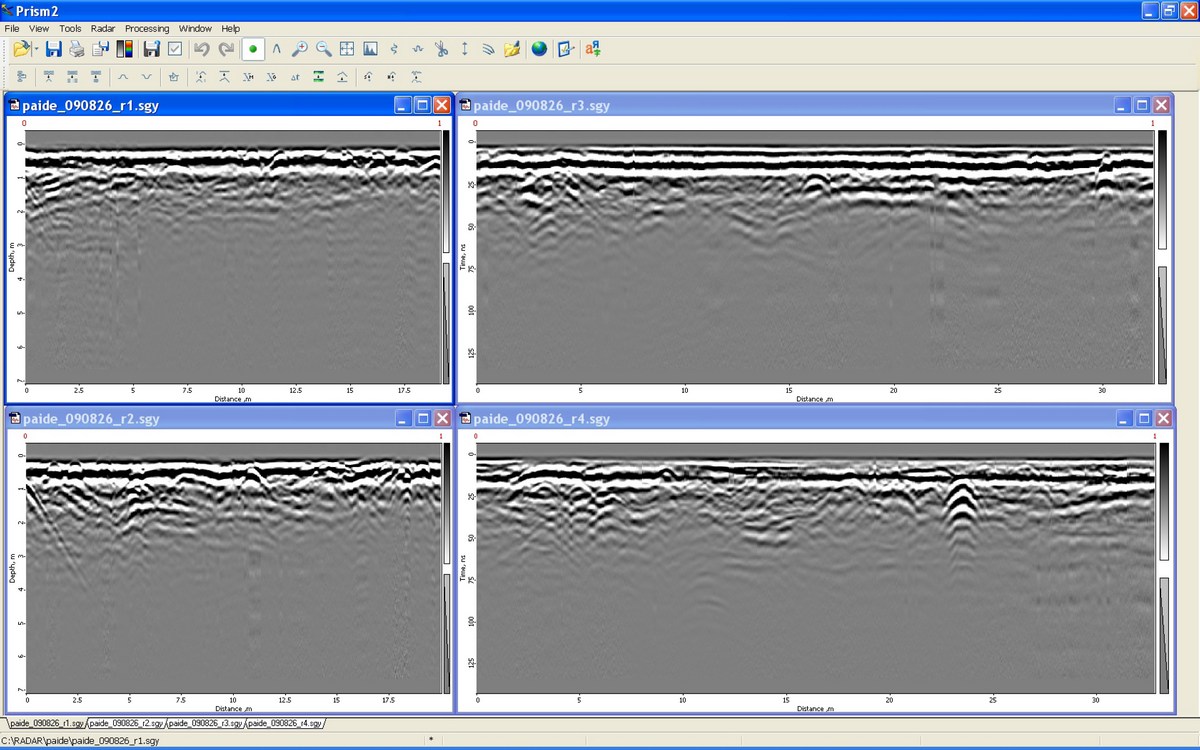The width and height of the screenshot is (1200, 750).
Task: Click the Undo arrow icon
Action: point(201,49)
